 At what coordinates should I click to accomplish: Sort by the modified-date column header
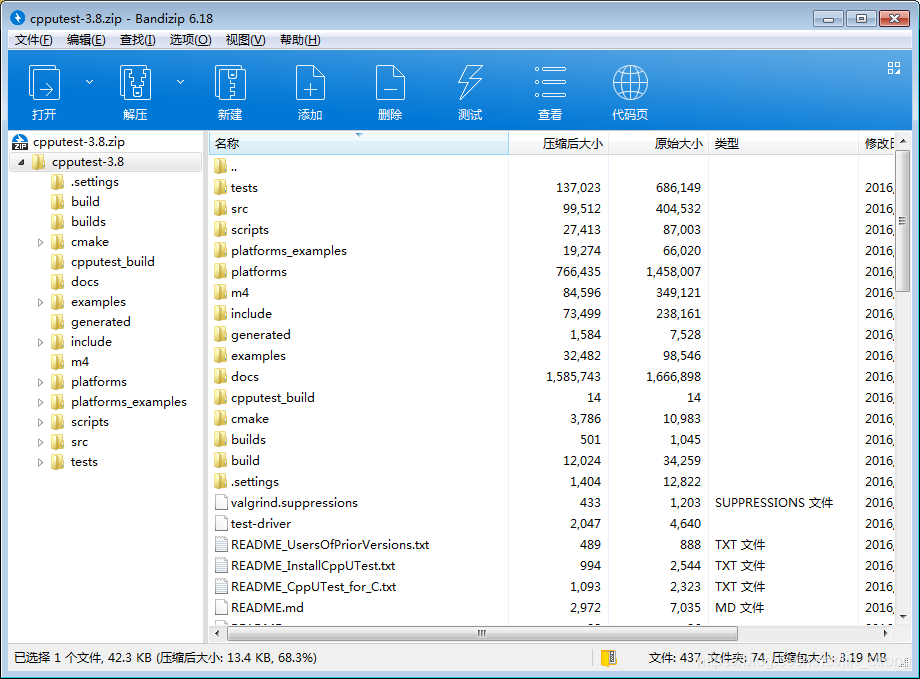[x=877, y=143]
